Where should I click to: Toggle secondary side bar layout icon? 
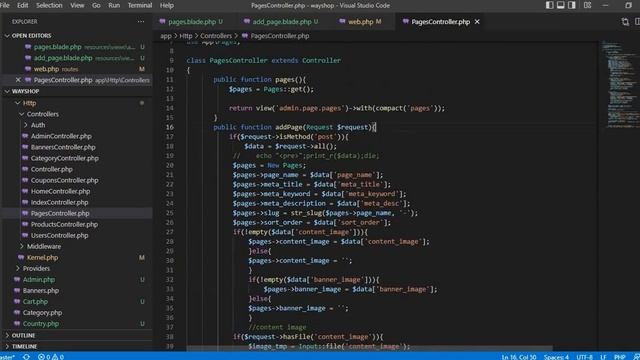point(572,5)
